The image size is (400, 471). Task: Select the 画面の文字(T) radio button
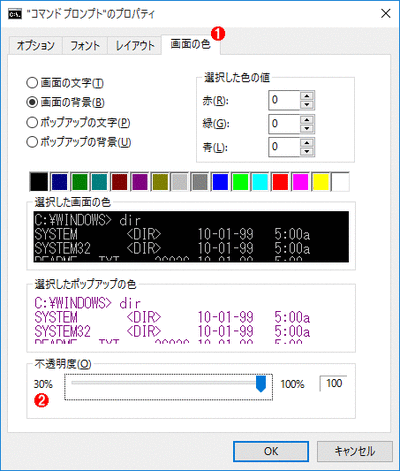pos(65,83)
